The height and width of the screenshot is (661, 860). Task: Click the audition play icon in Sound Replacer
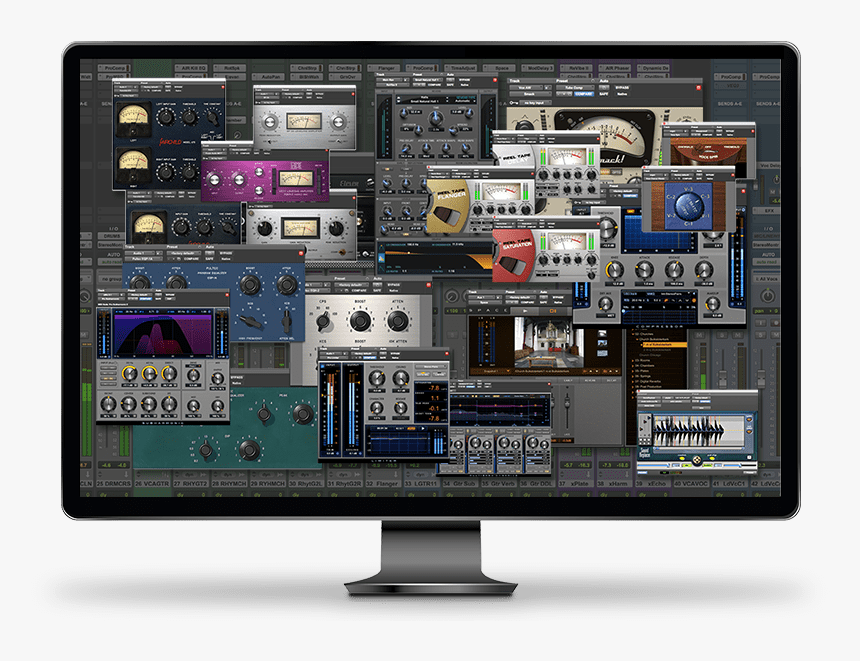tap(682, 458)
